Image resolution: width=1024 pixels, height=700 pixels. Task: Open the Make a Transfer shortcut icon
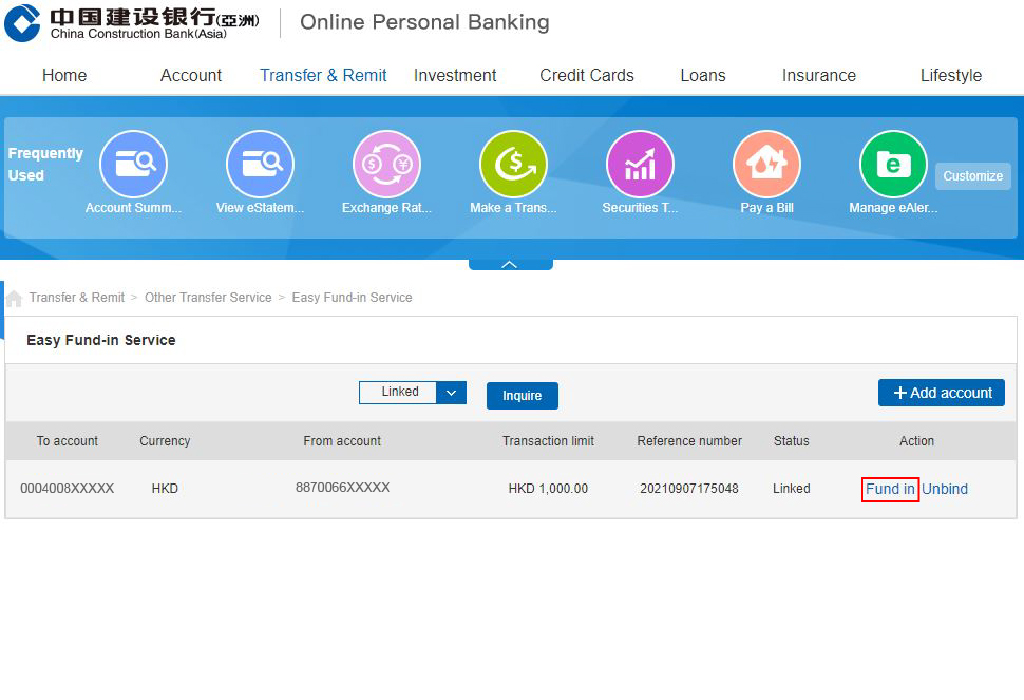tap(513, 164)
